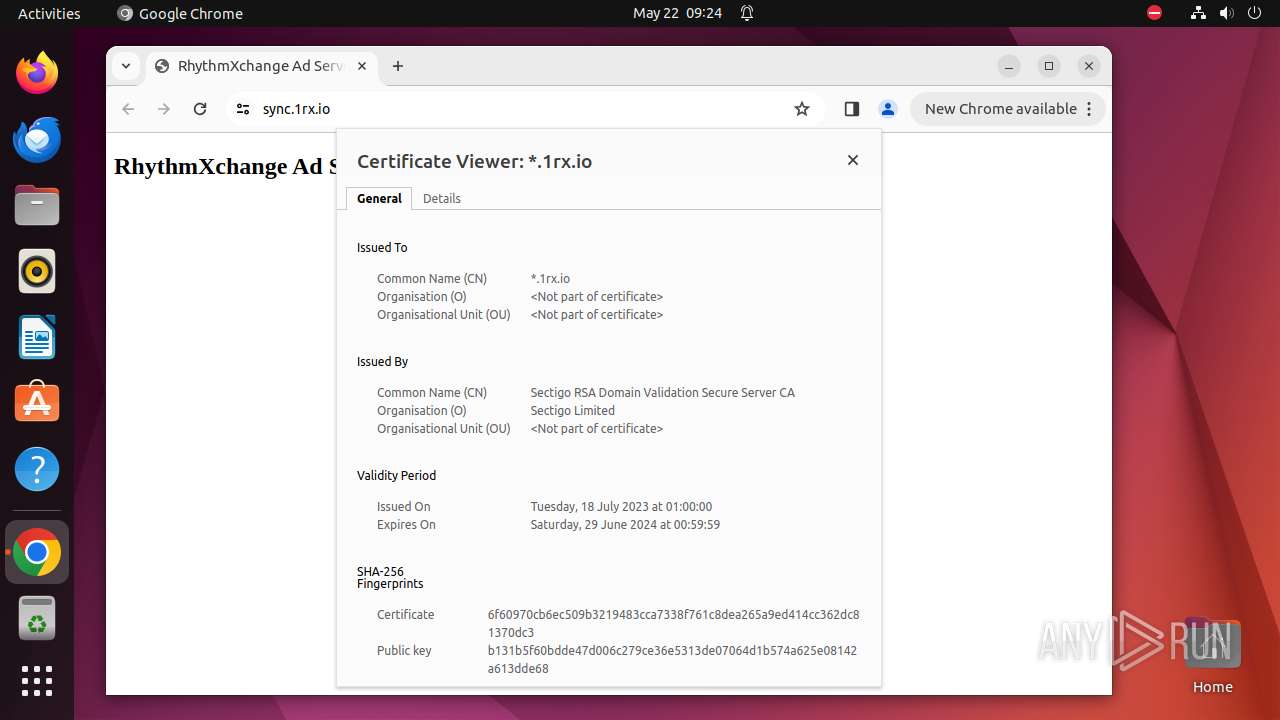Select Google Chrome icon in the dock

(x=37, y=552)
